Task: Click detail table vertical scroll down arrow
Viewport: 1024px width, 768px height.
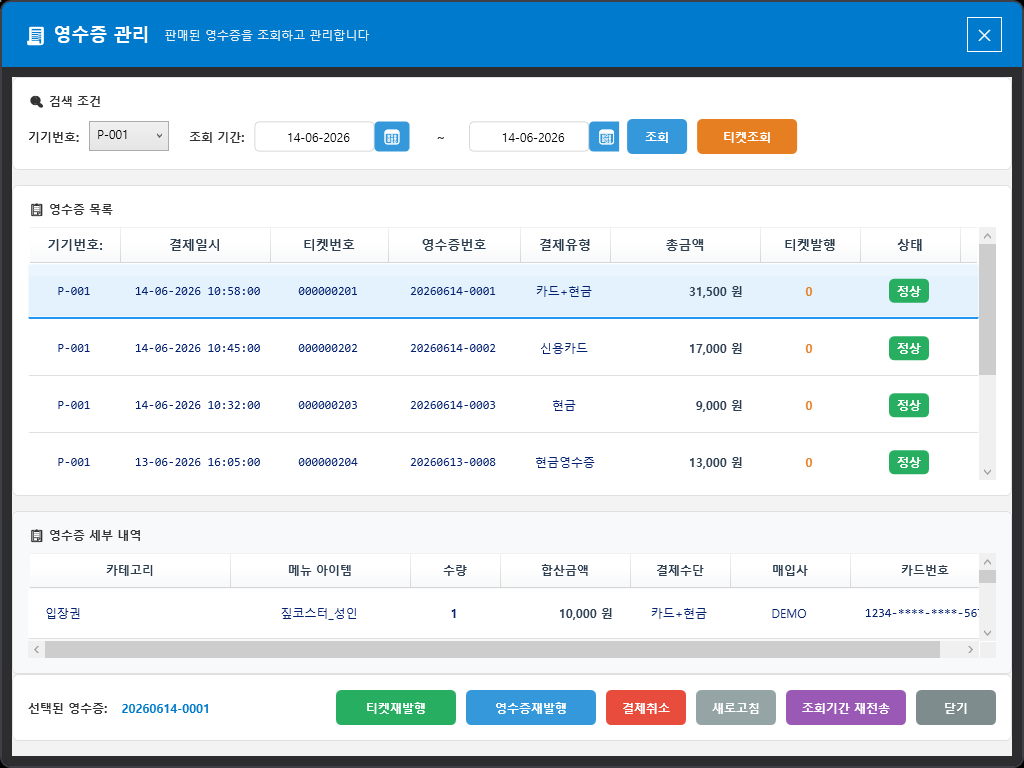Action: coord(987,632)
